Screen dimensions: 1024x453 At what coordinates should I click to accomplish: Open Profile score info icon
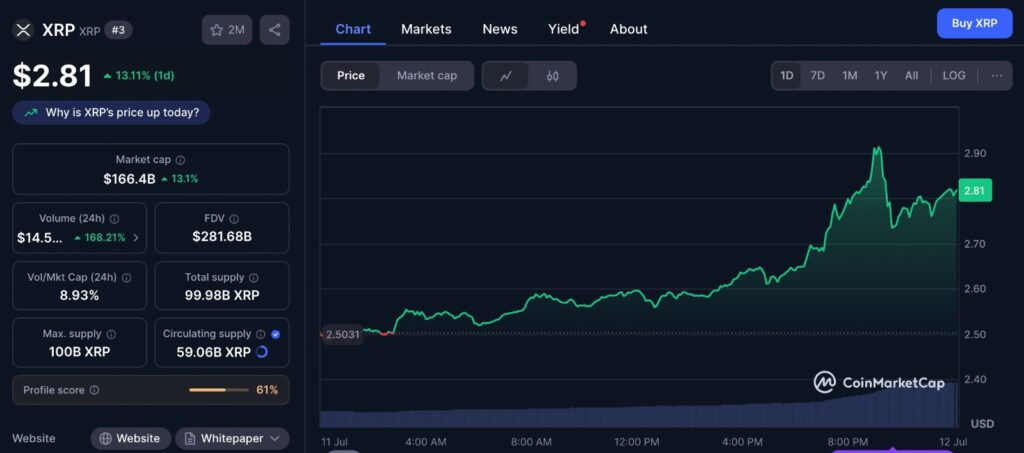tap(95, 390)
